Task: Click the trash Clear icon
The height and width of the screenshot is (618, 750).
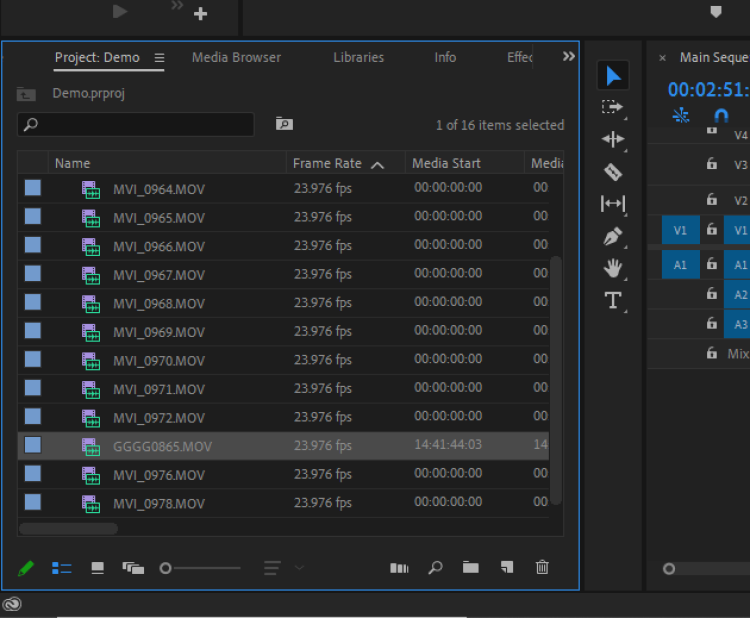Action: coord(542,567)
